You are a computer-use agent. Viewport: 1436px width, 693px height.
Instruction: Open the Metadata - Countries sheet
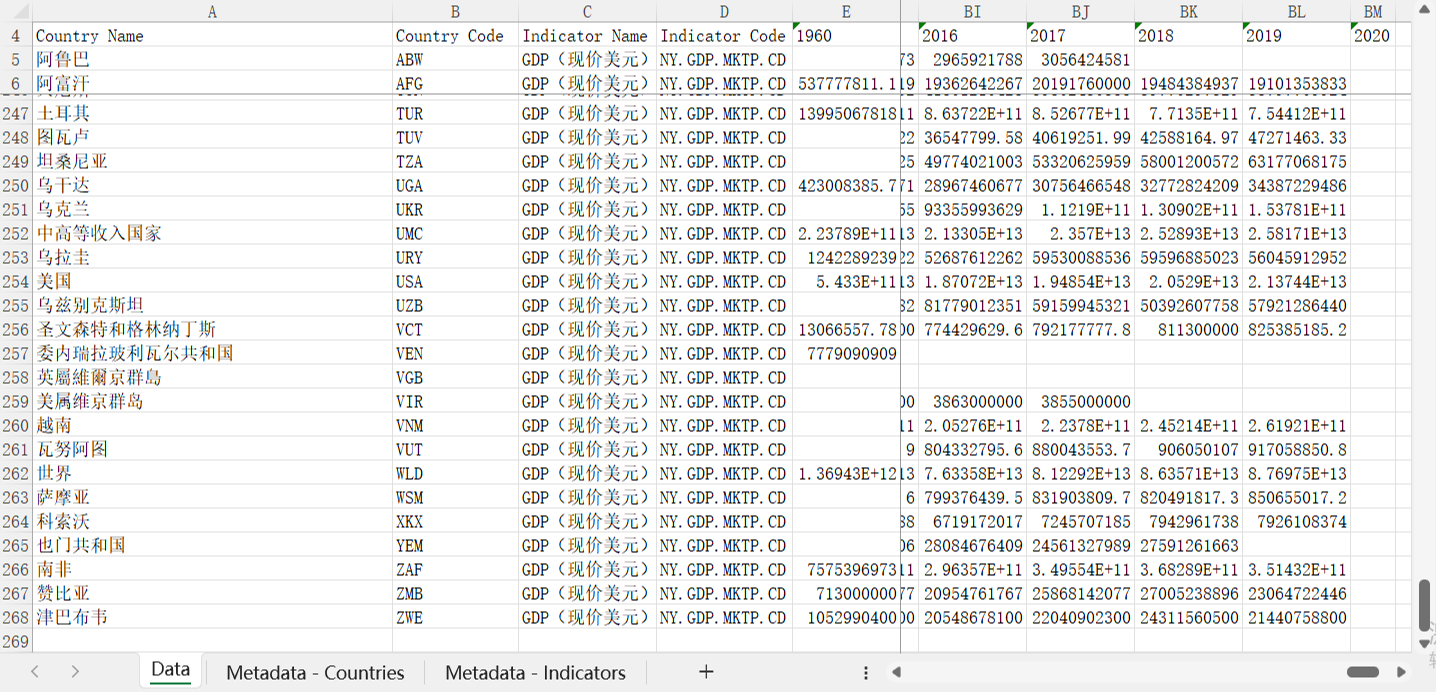pos(315,673)
